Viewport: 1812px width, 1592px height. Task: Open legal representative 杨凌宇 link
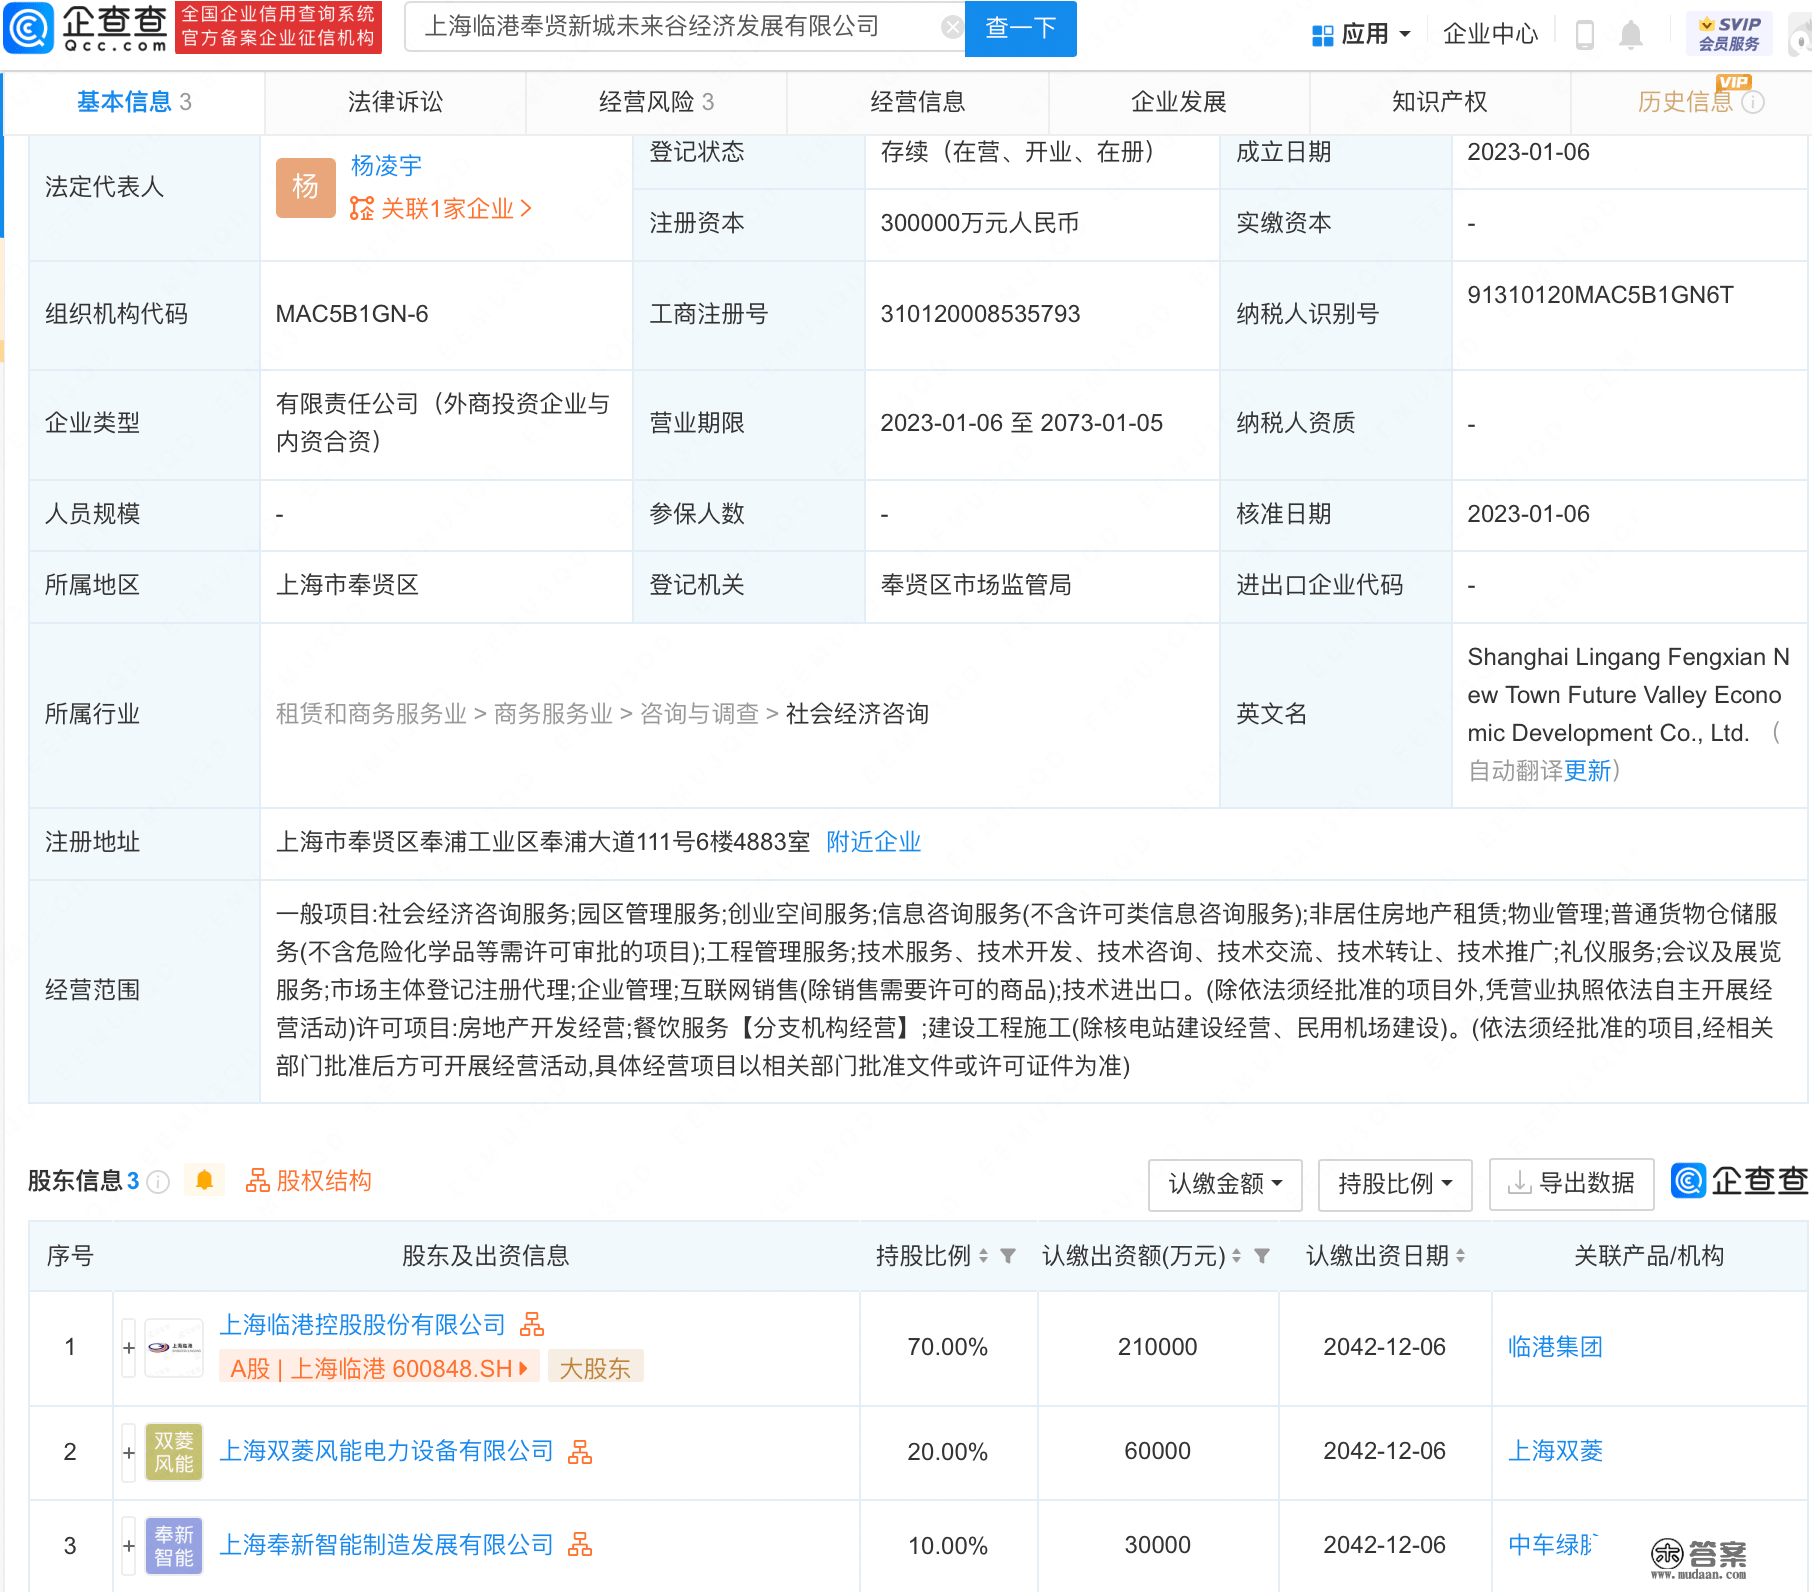click(386, 166)
